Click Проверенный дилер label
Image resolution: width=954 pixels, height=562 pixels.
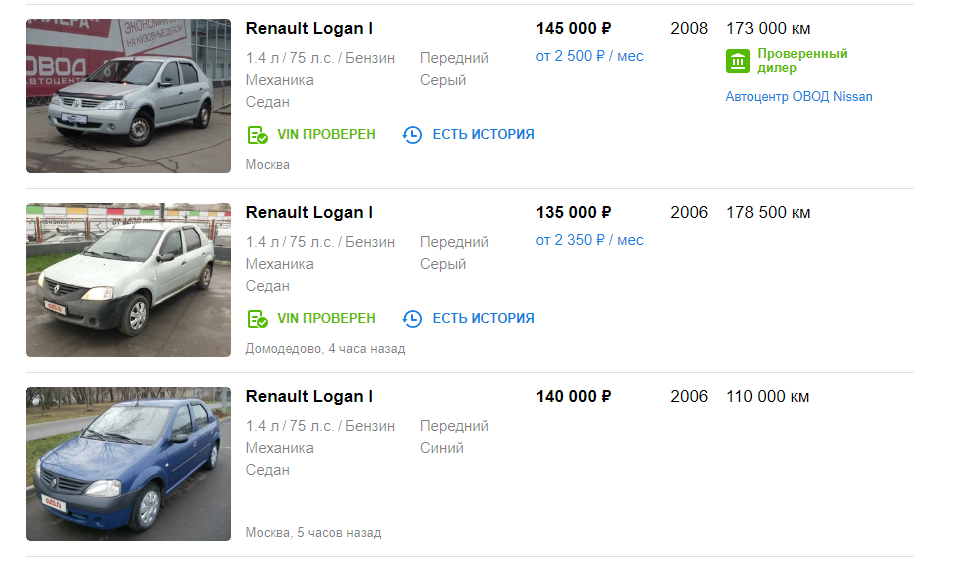(x=802, y=61)
